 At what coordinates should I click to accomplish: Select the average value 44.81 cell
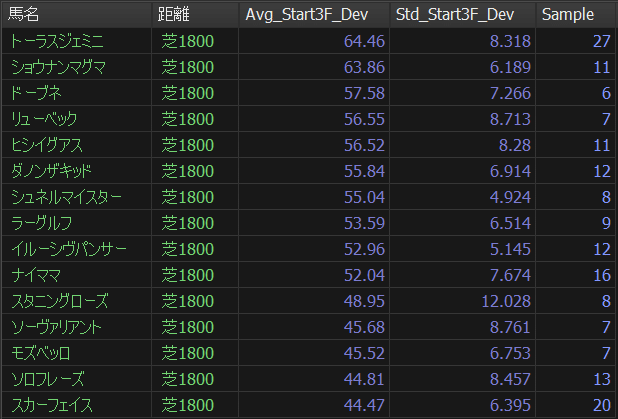314,379
